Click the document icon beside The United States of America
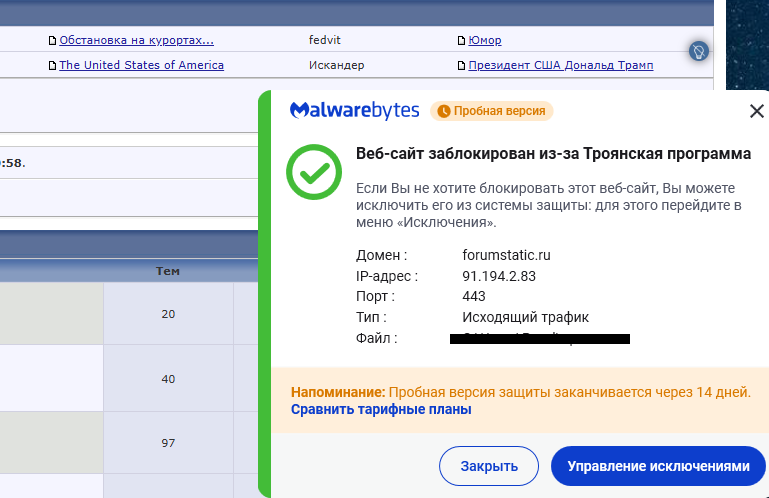Screen dimensions: 769x498 point(52,66)
